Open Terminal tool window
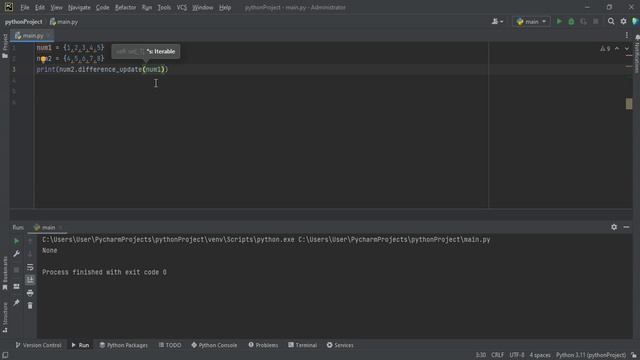This screenshot has width=640, height=360. point(302,345)
